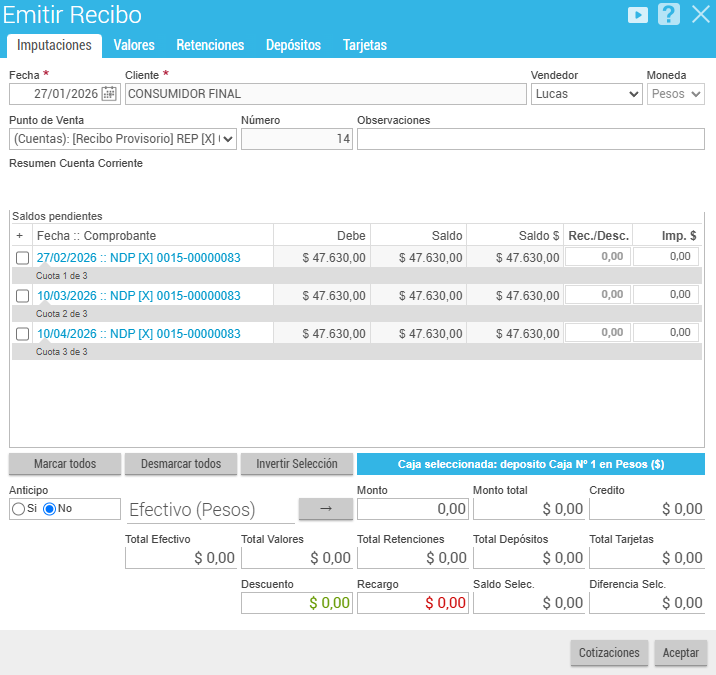Click the plus icon in table header

[20, 235]
